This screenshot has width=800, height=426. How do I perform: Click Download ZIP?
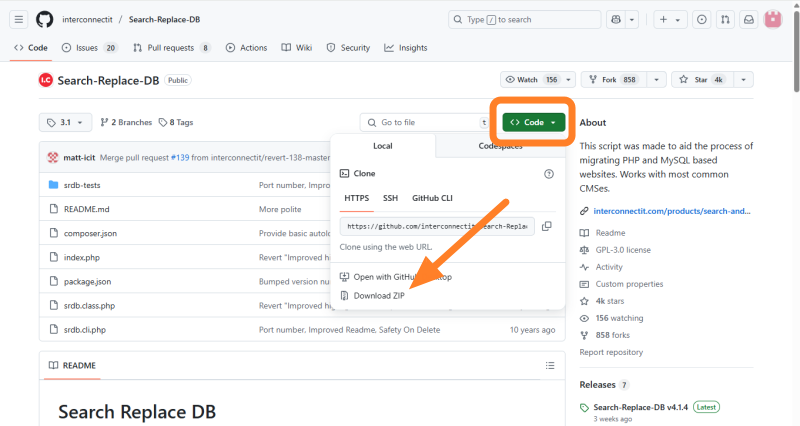tap(372, 296)
